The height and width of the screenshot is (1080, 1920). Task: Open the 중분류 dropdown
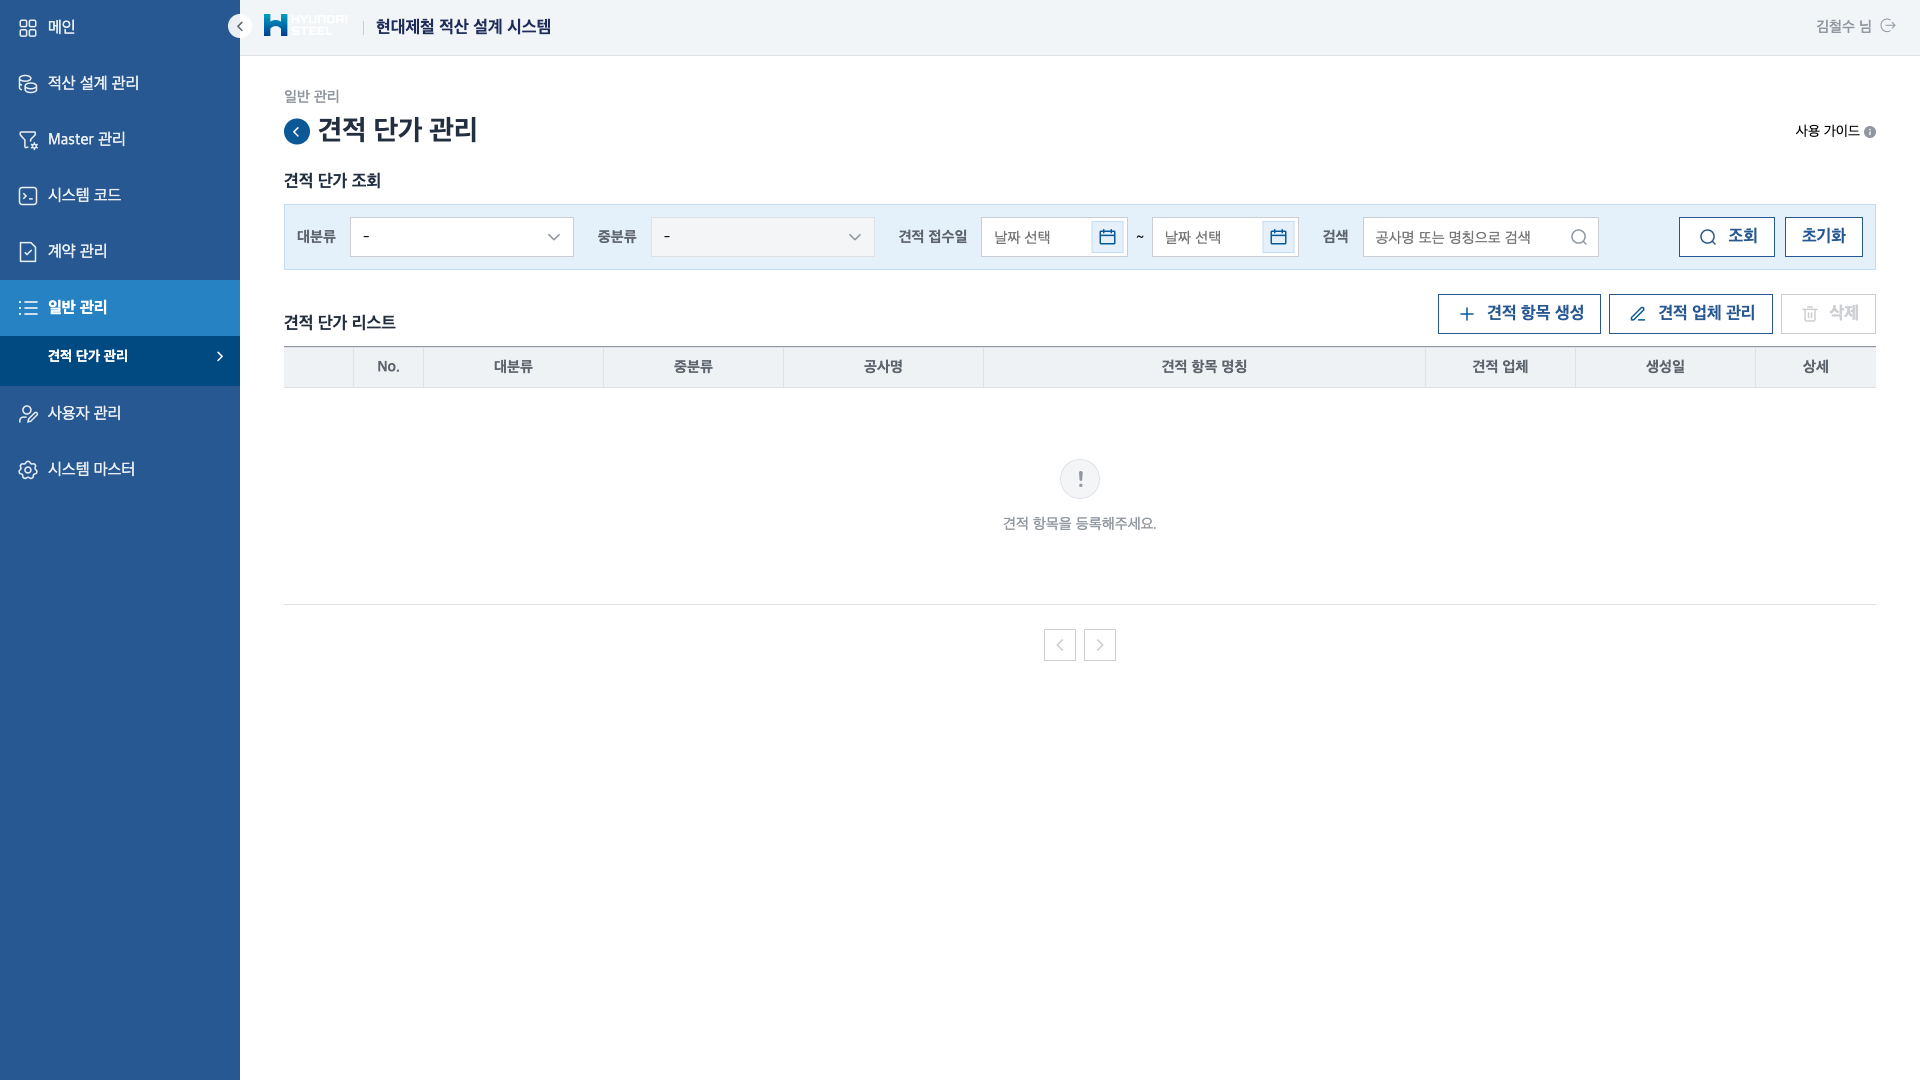point(762,237)
